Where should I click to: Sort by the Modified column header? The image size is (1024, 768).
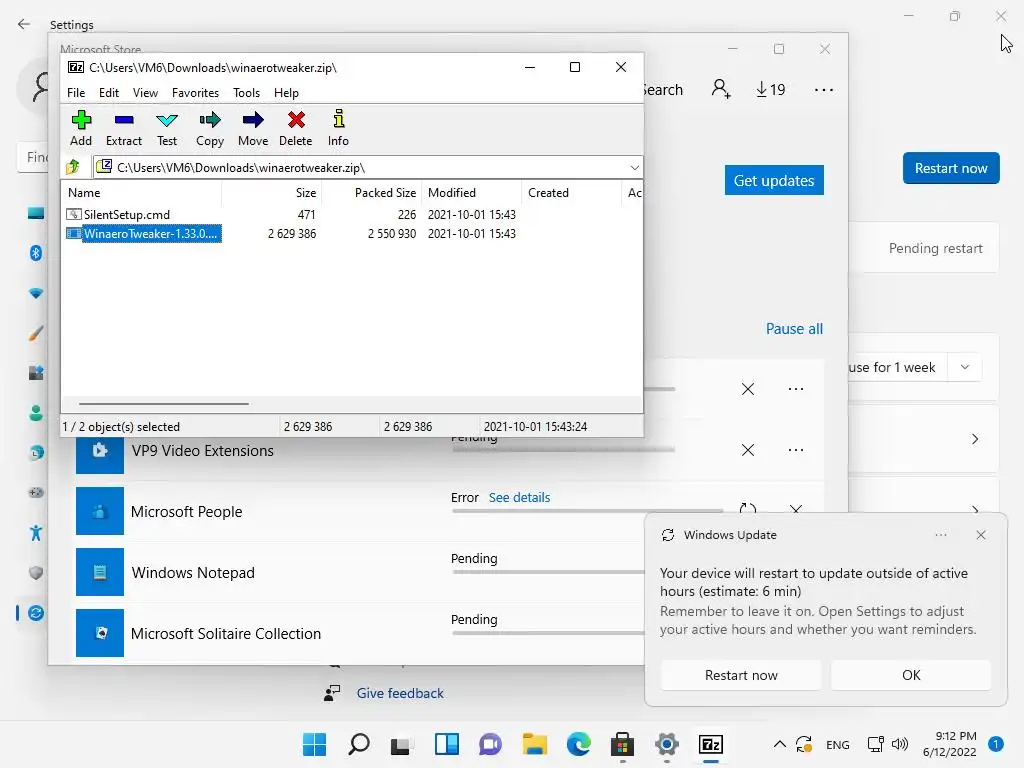[x=472, y=193]
